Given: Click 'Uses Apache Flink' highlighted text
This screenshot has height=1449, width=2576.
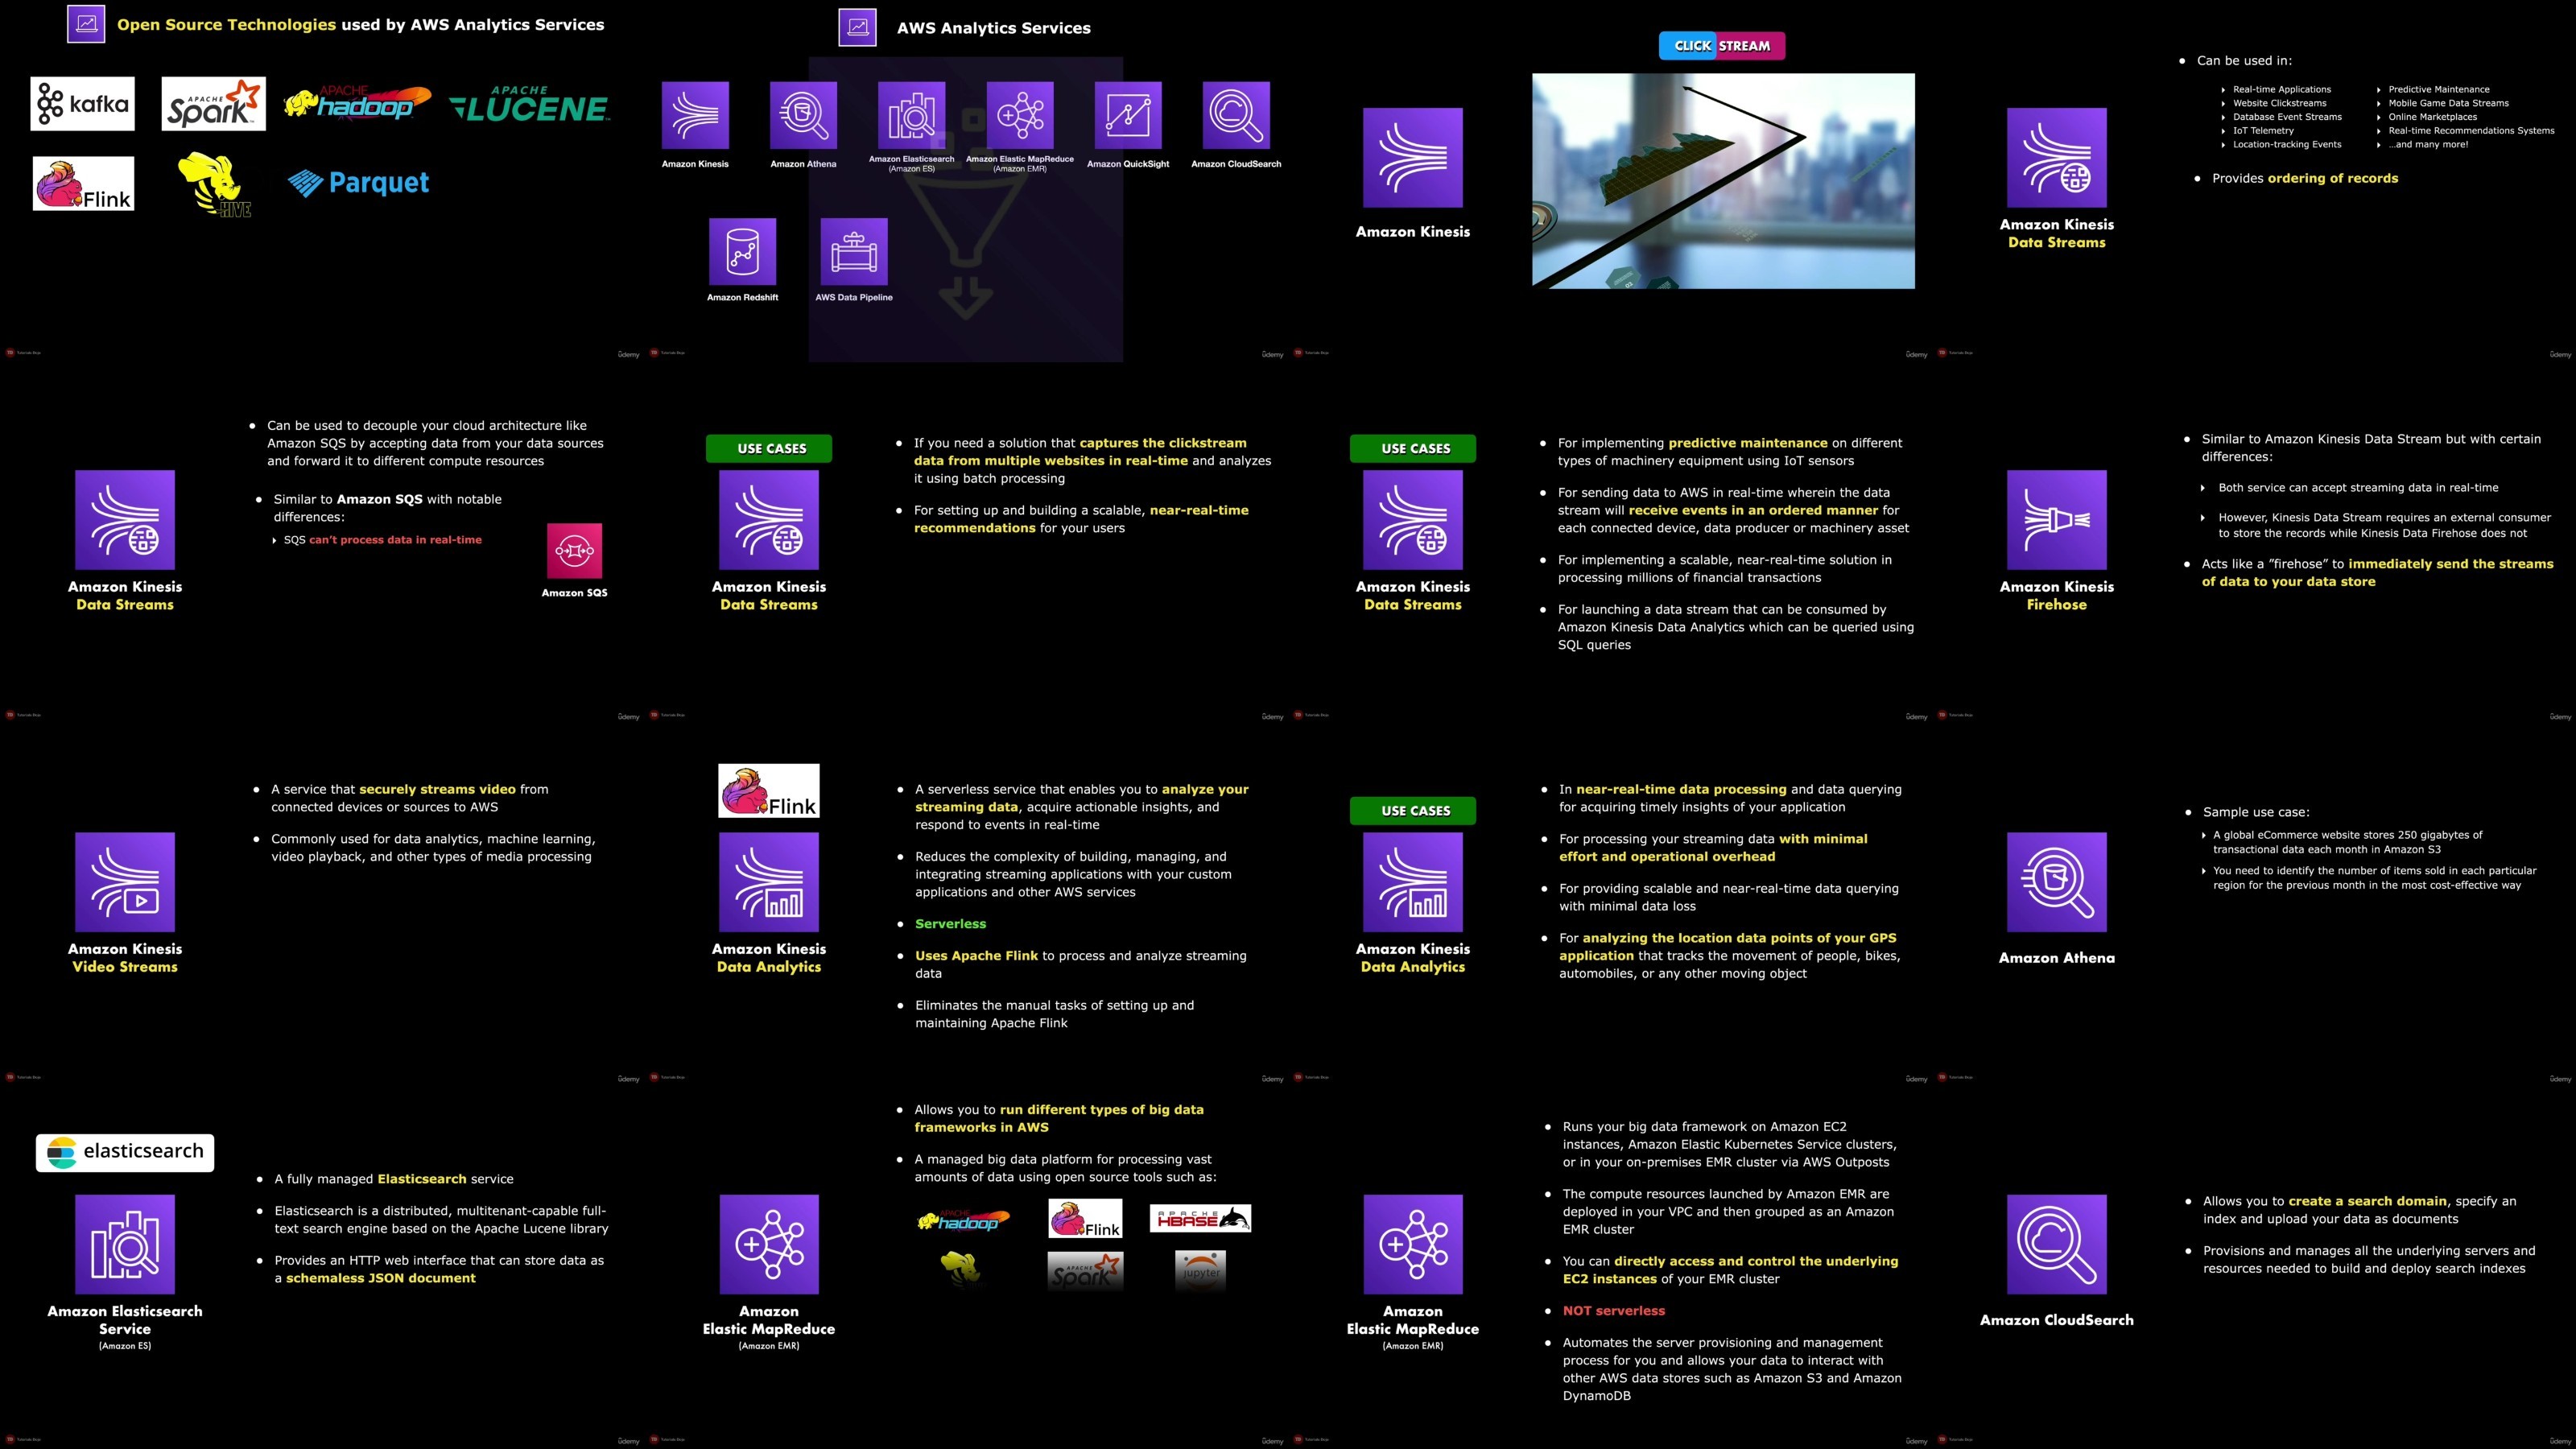Looking at the screenshot, I should coord(976,956).
